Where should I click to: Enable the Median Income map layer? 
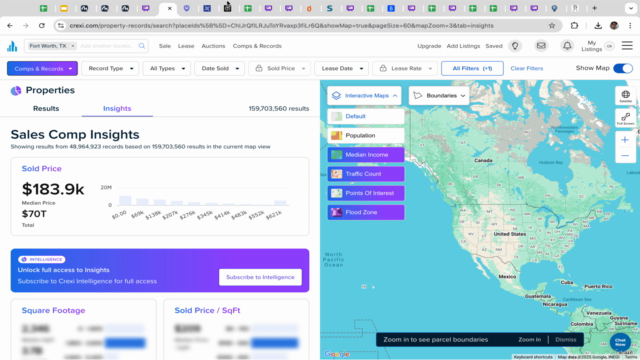[366, 155]
